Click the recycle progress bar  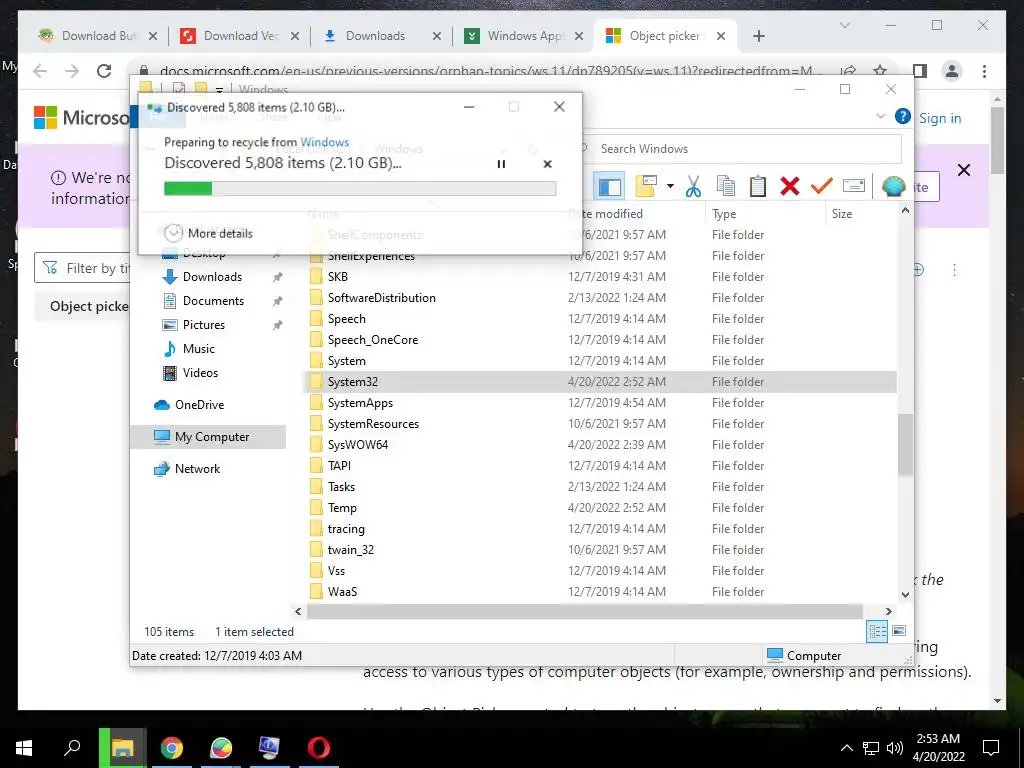[x=360, y=189]
